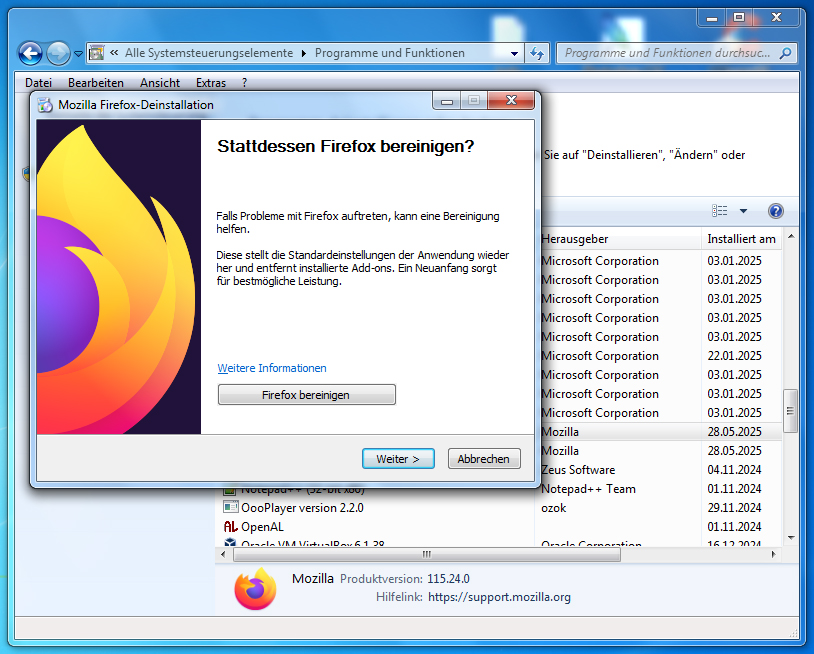814x654 pixels.
Task: Click the refresh icon beside address bar
Action: pos(537,53)
